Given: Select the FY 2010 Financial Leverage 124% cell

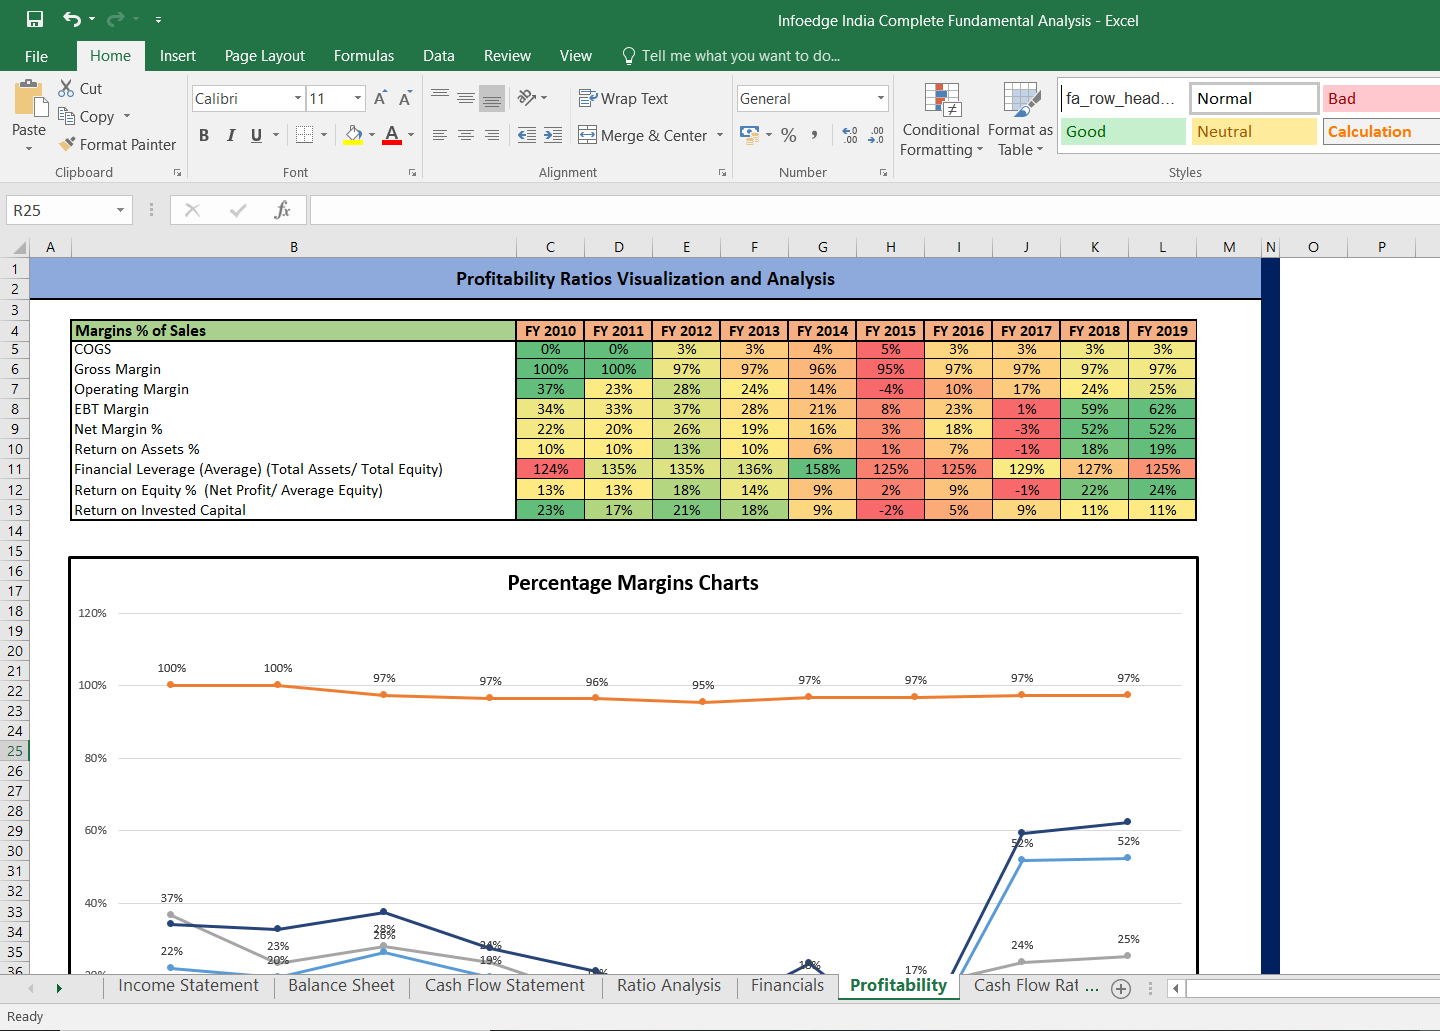Looking at the screenshot, I should (550, 469).
